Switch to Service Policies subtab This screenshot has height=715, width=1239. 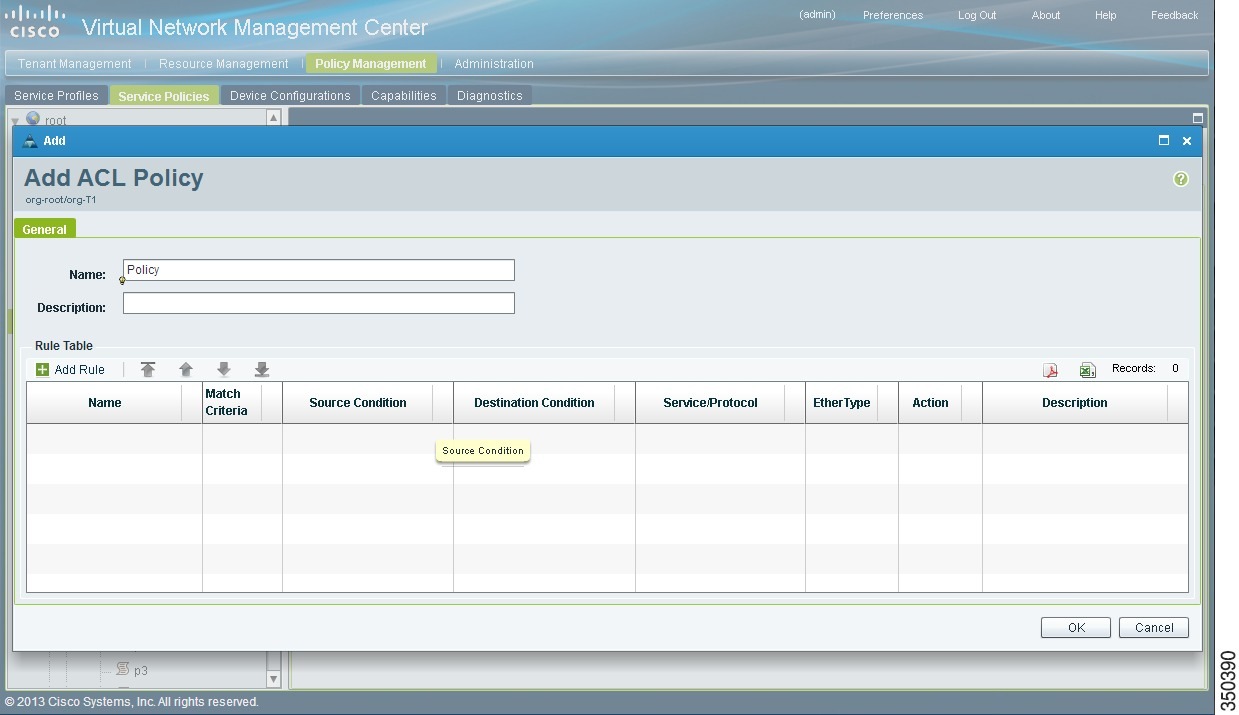[164, 96]
